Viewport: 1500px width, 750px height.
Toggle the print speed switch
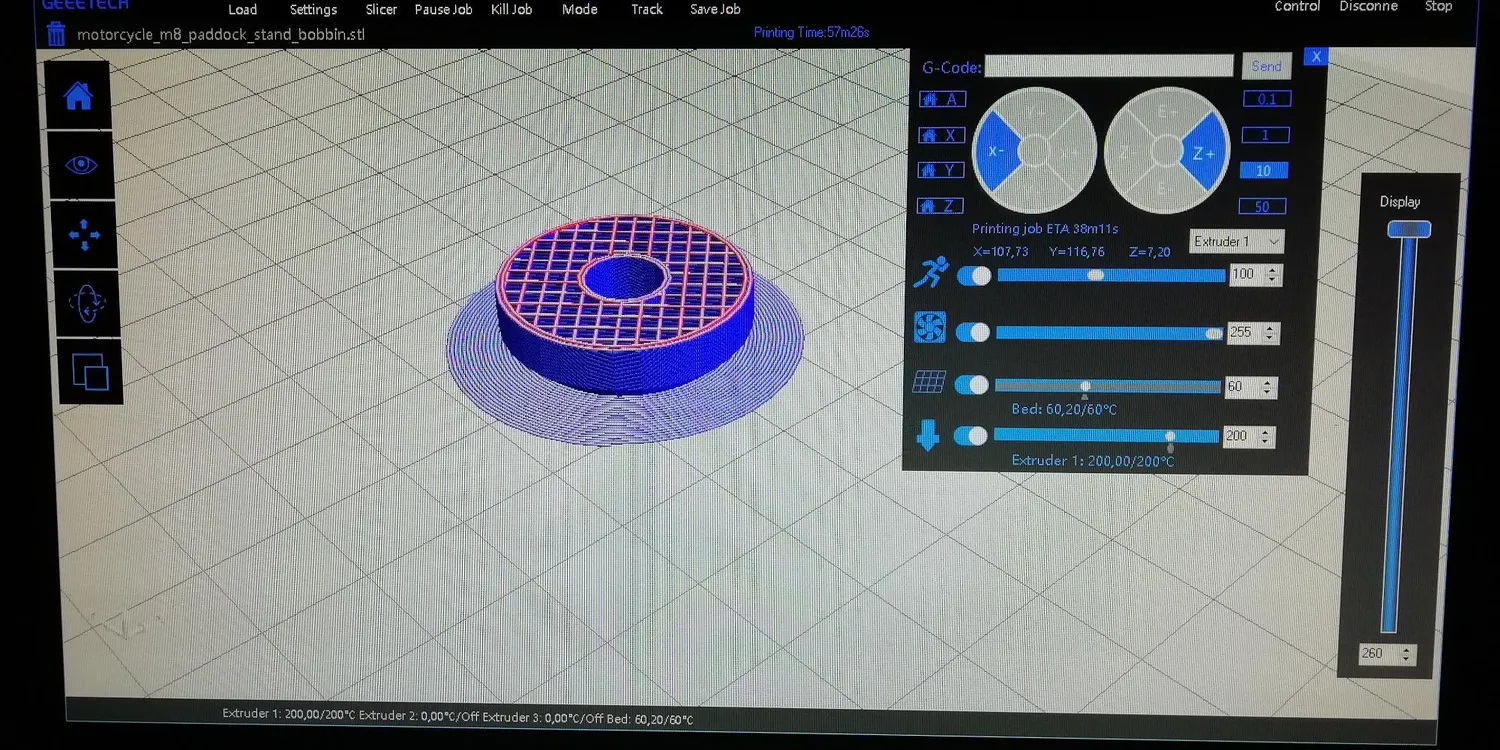(x=972, y=275)
